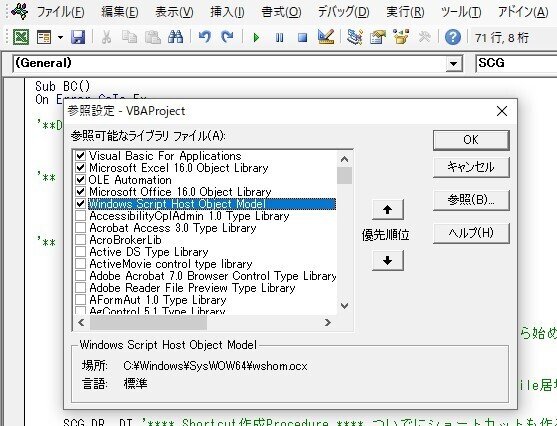Open the アドイン(A) menu
Viewport: 557px width, 426px height.
tap(523, 12)
